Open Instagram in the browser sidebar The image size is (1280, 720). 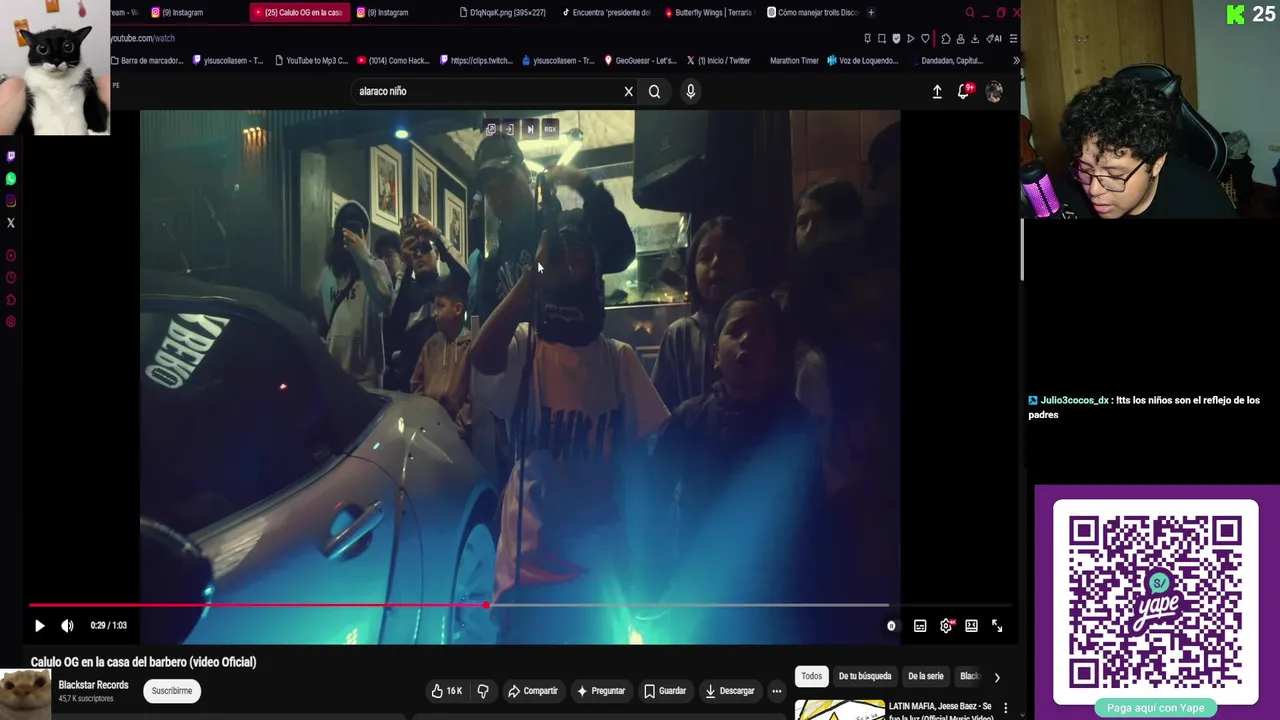click(11, 201)
